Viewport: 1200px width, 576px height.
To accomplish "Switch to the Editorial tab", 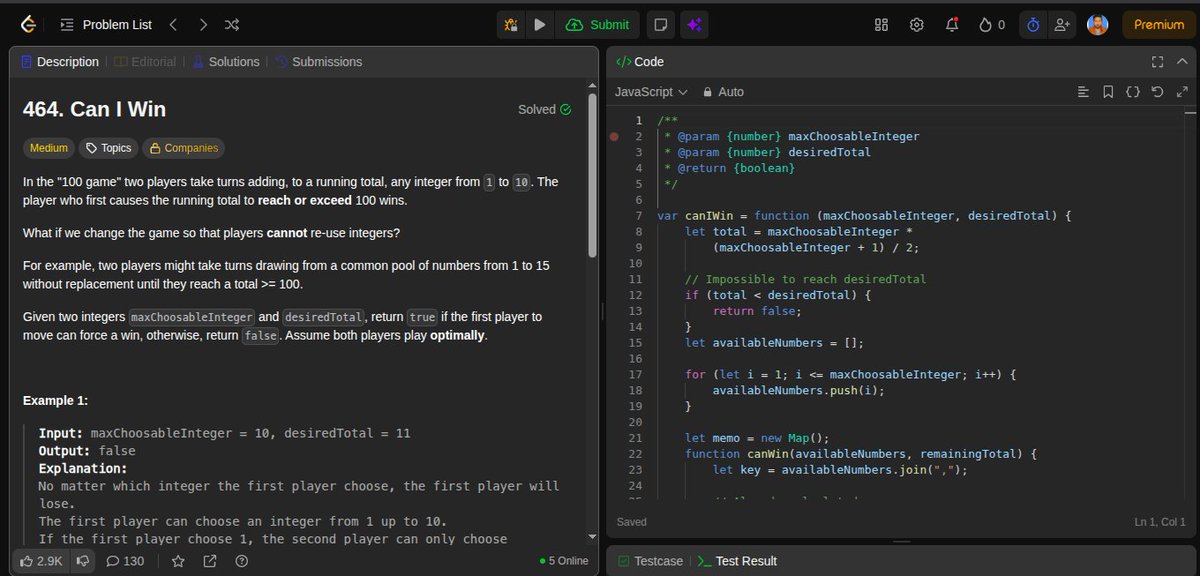I will pyautogui.click(x=145, y=62).
